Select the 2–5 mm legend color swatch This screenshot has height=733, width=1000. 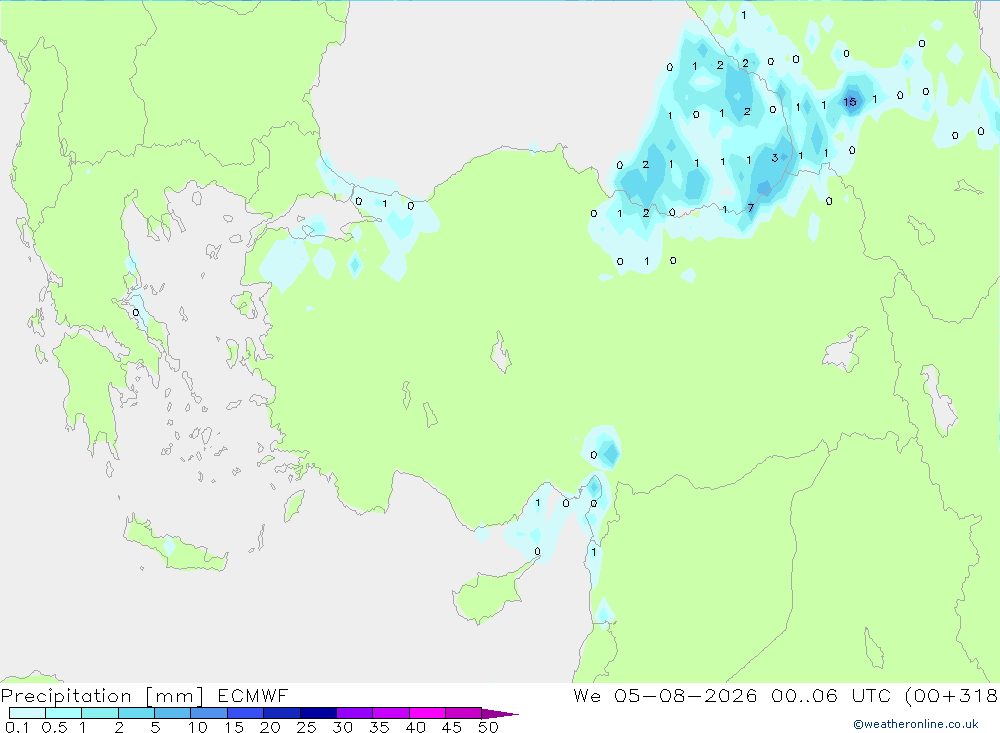click(x=136, y=713)
